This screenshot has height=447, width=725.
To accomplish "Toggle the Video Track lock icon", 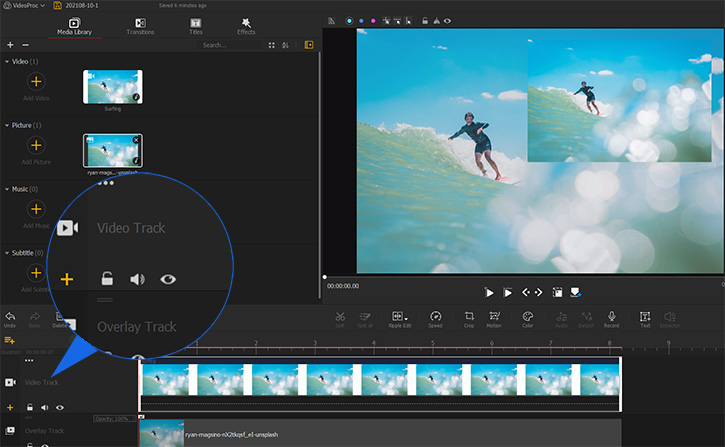I will pyautogui.click(x=30, y=408).
